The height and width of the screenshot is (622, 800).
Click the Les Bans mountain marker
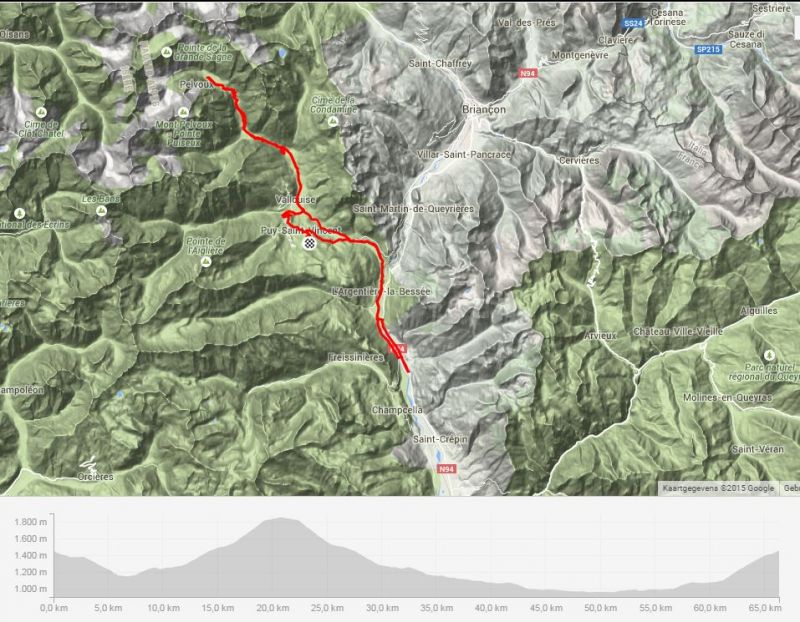pyautogui.click(x=101, y=210)
